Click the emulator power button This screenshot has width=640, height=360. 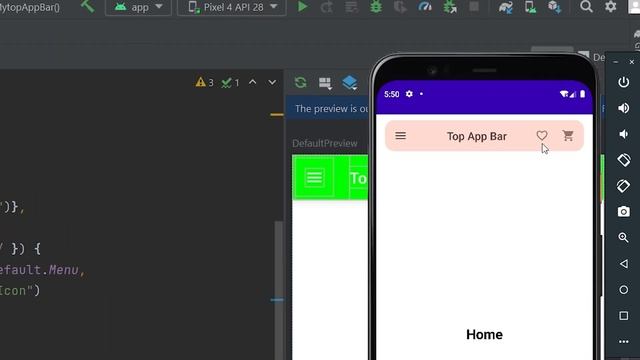[x=623, y=82]
